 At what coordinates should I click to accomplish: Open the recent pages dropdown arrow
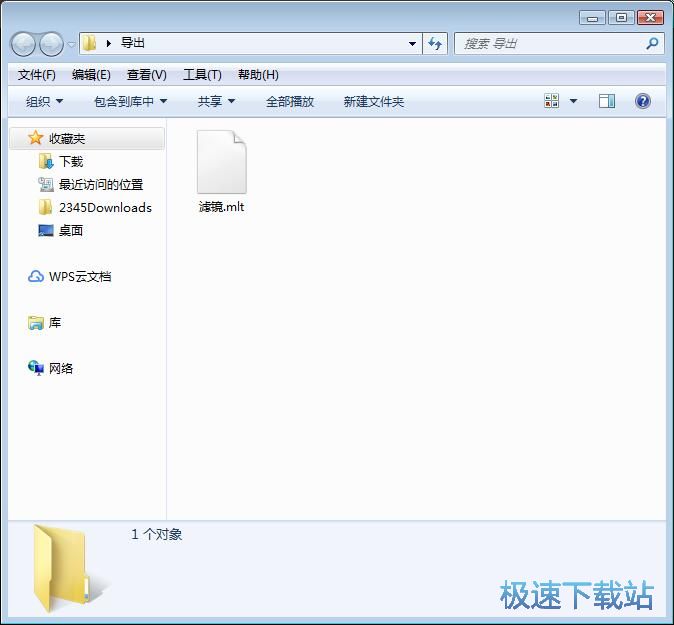(71, 44)
